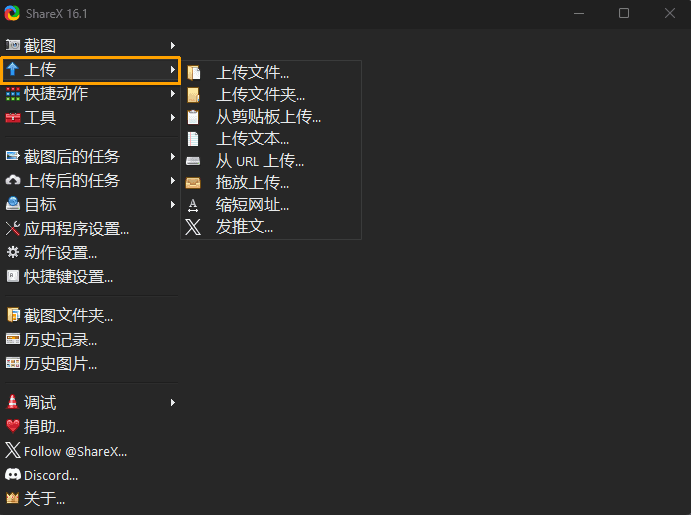Expand the 截图 submenu arrow
The width and height of the screenshot is (691, 515).
[x=173, y=45]
